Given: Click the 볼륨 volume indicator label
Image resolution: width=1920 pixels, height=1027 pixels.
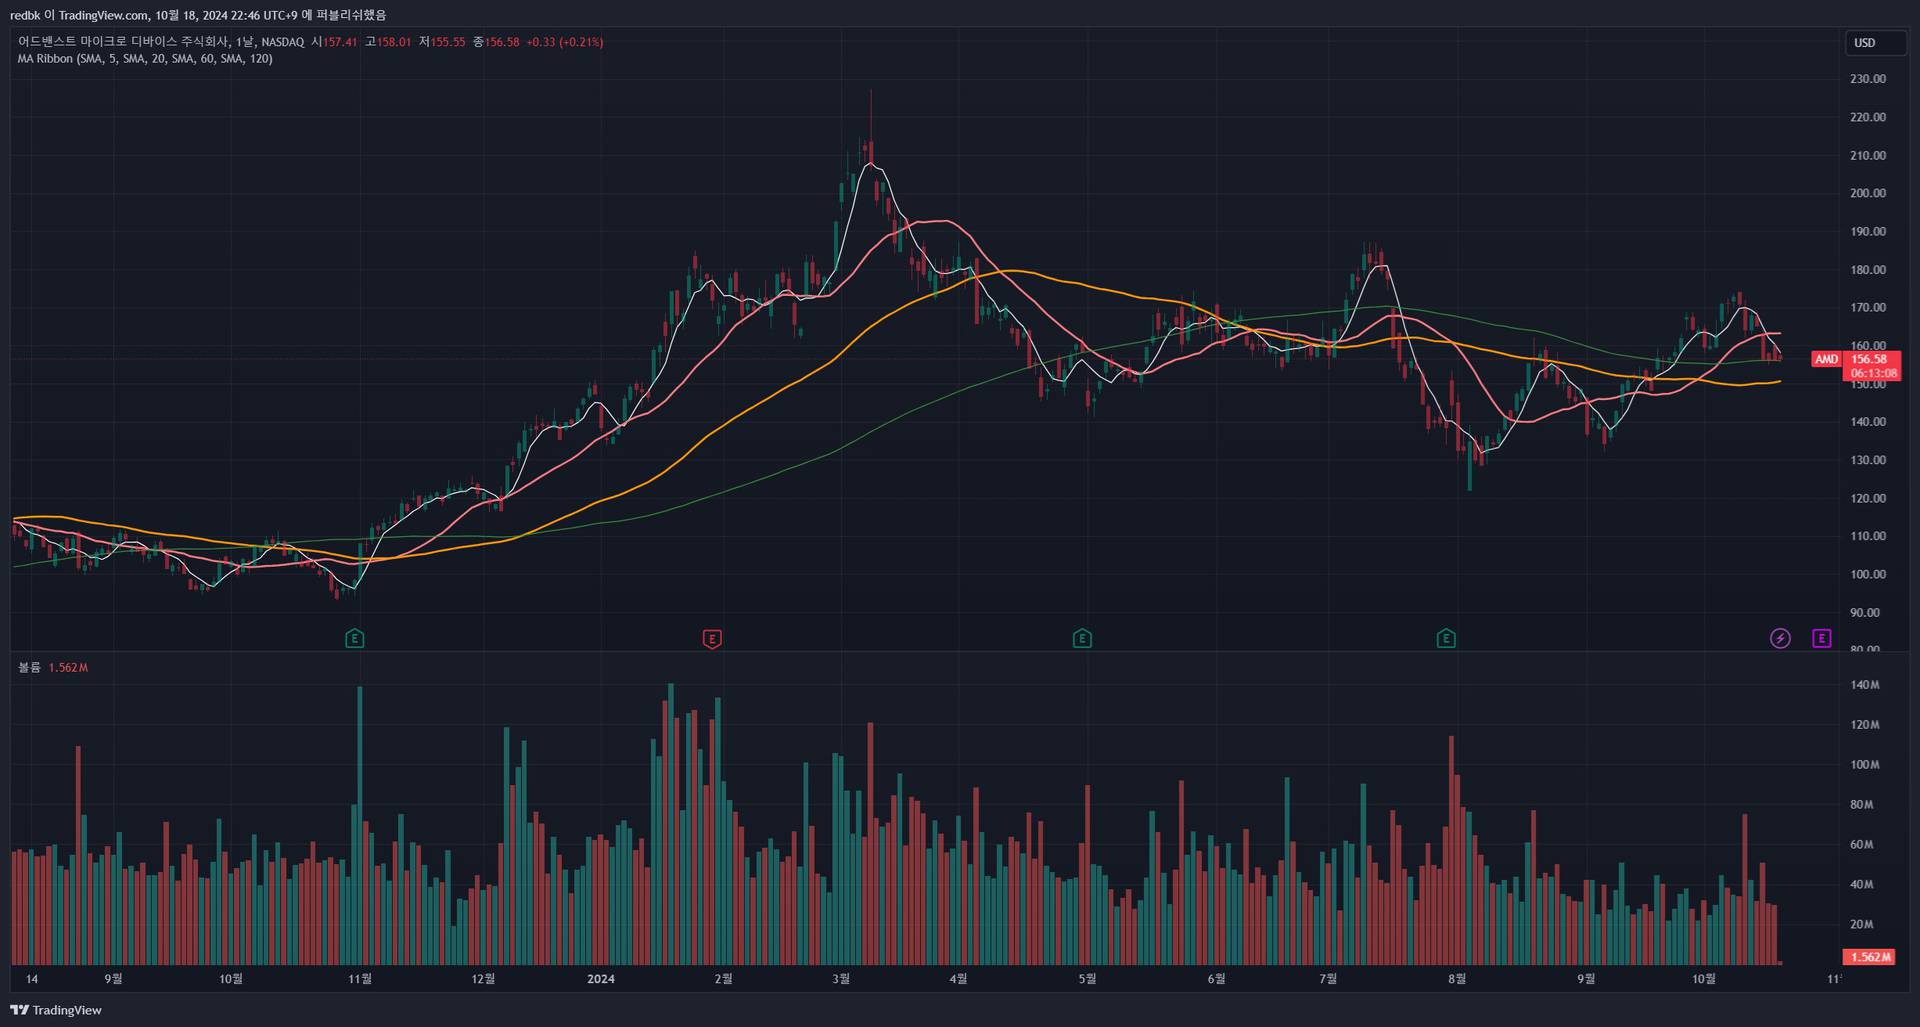Looking at the screenshot, I should 29,667.
